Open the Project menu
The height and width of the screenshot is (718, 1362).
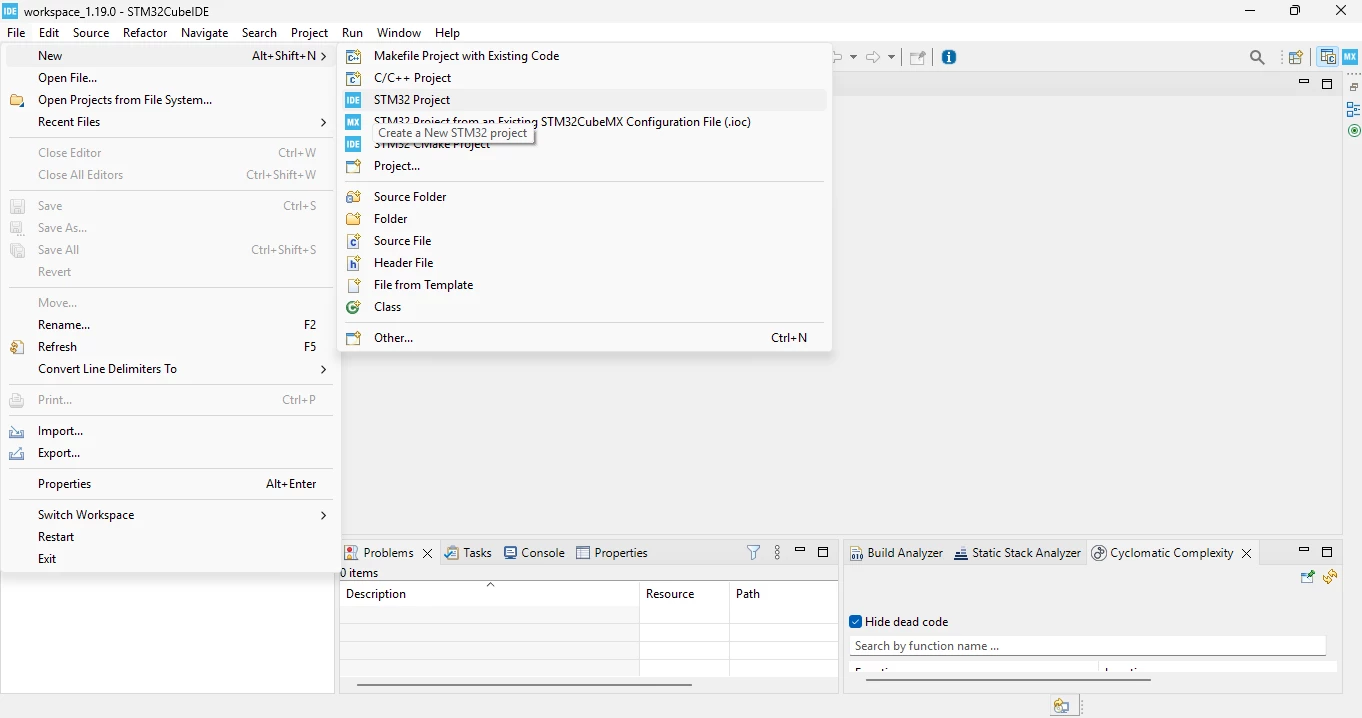coord(309,33)
